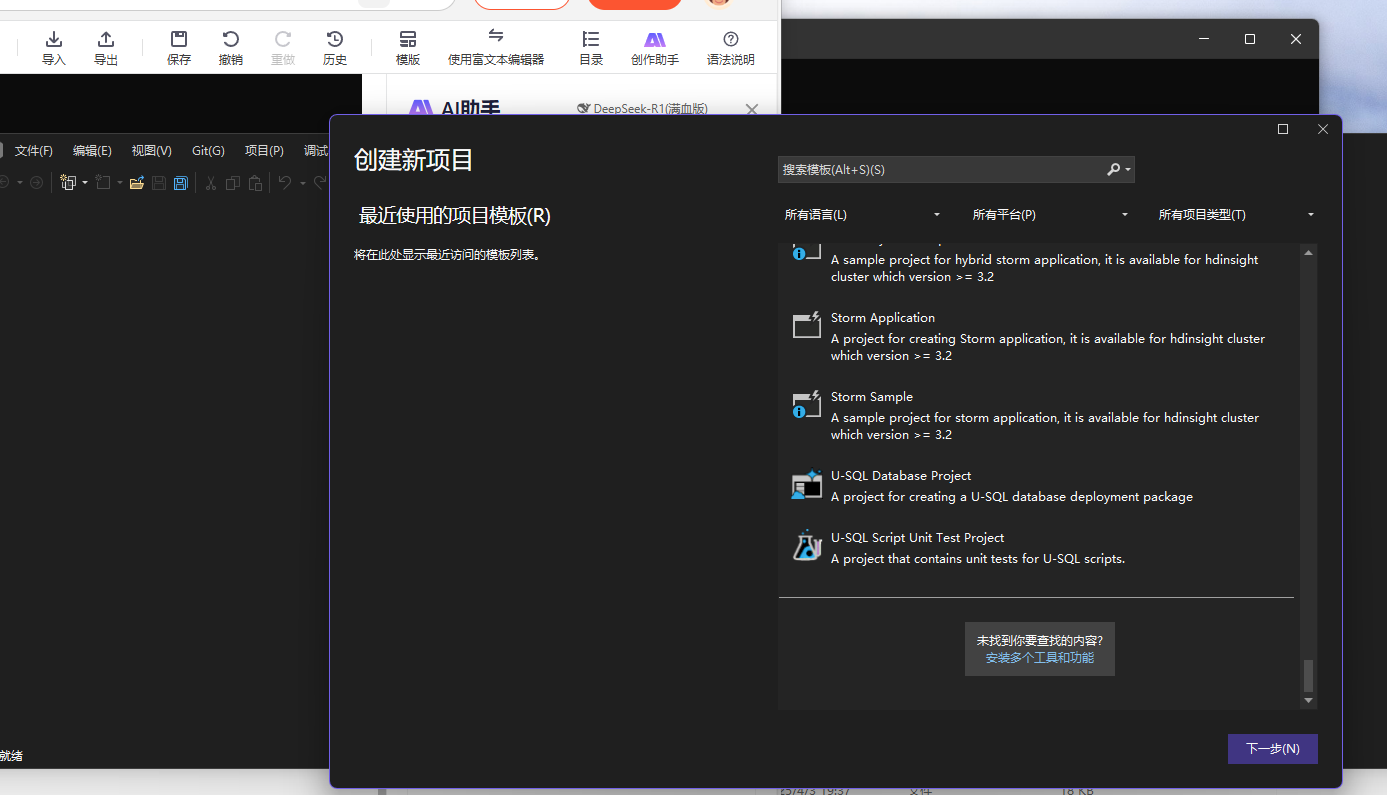Click the open file icon in Visual Studio
This screenshot has height=795, width=1387.
[x=136, y=182]
